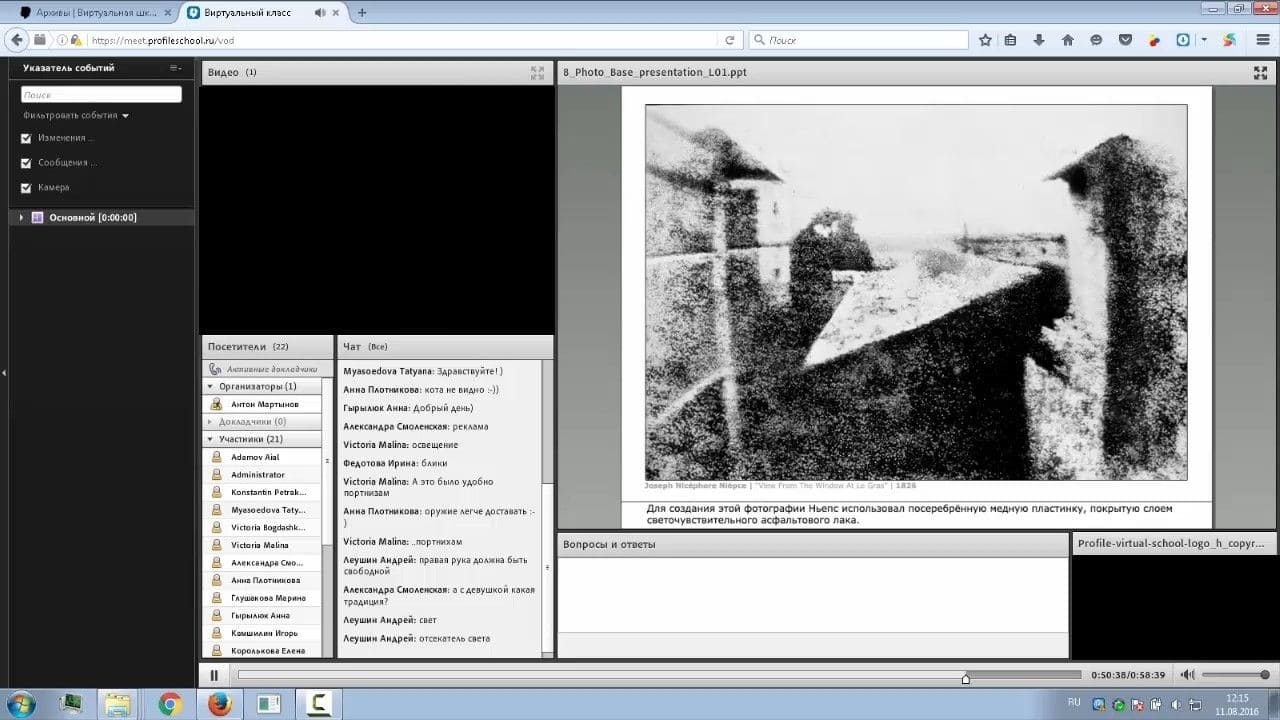The height and width of the screenshot is (720, 1280).
Task: Open a new browser tab
Action: (362, 13)
